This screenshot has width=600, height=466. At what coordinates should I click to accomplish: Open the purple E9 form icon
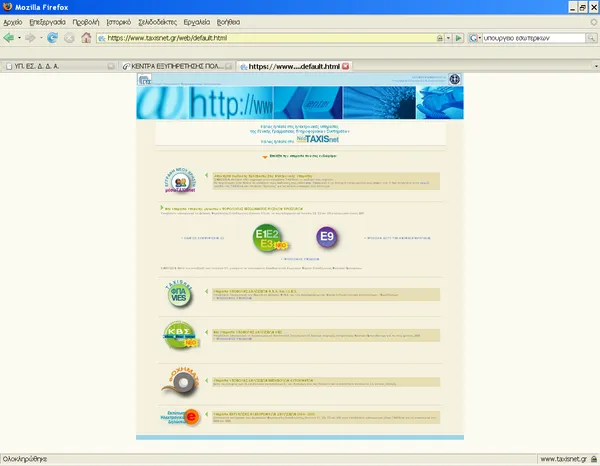click(327, 237)
